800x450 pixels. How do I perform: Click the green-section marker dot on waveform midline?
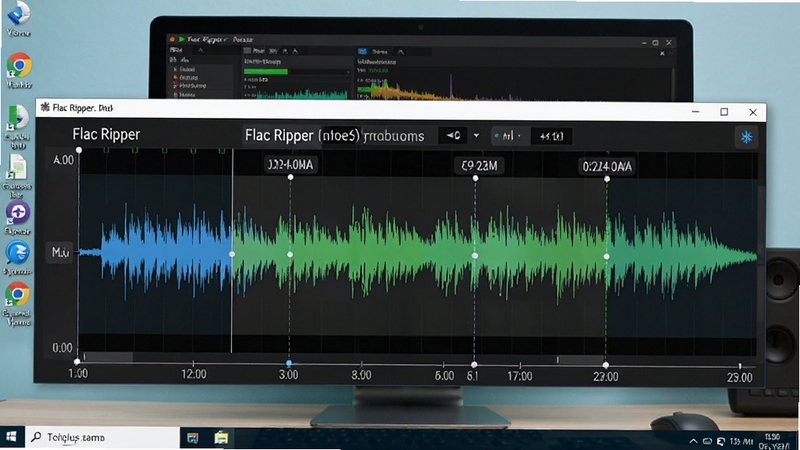[290, 255]
